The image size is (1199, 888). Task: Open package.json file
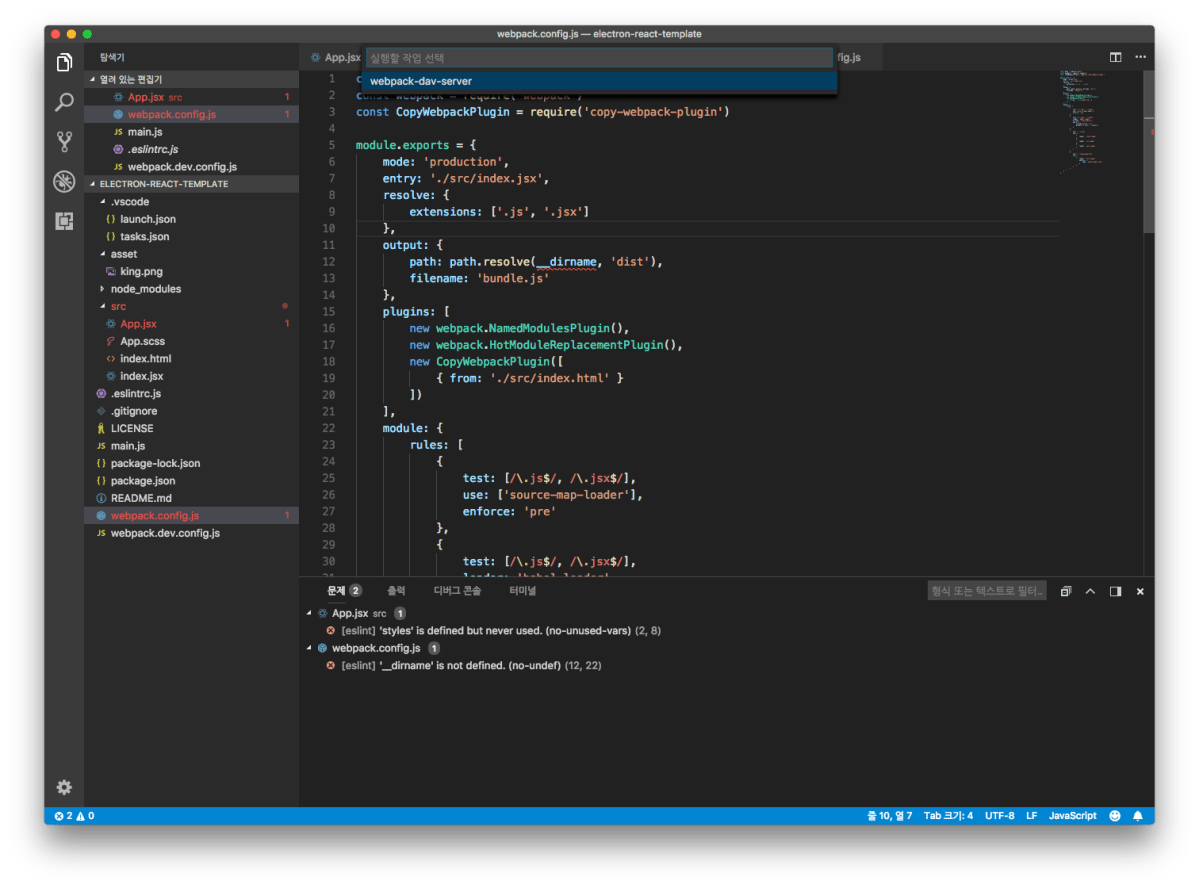click(x=191, y=481)
